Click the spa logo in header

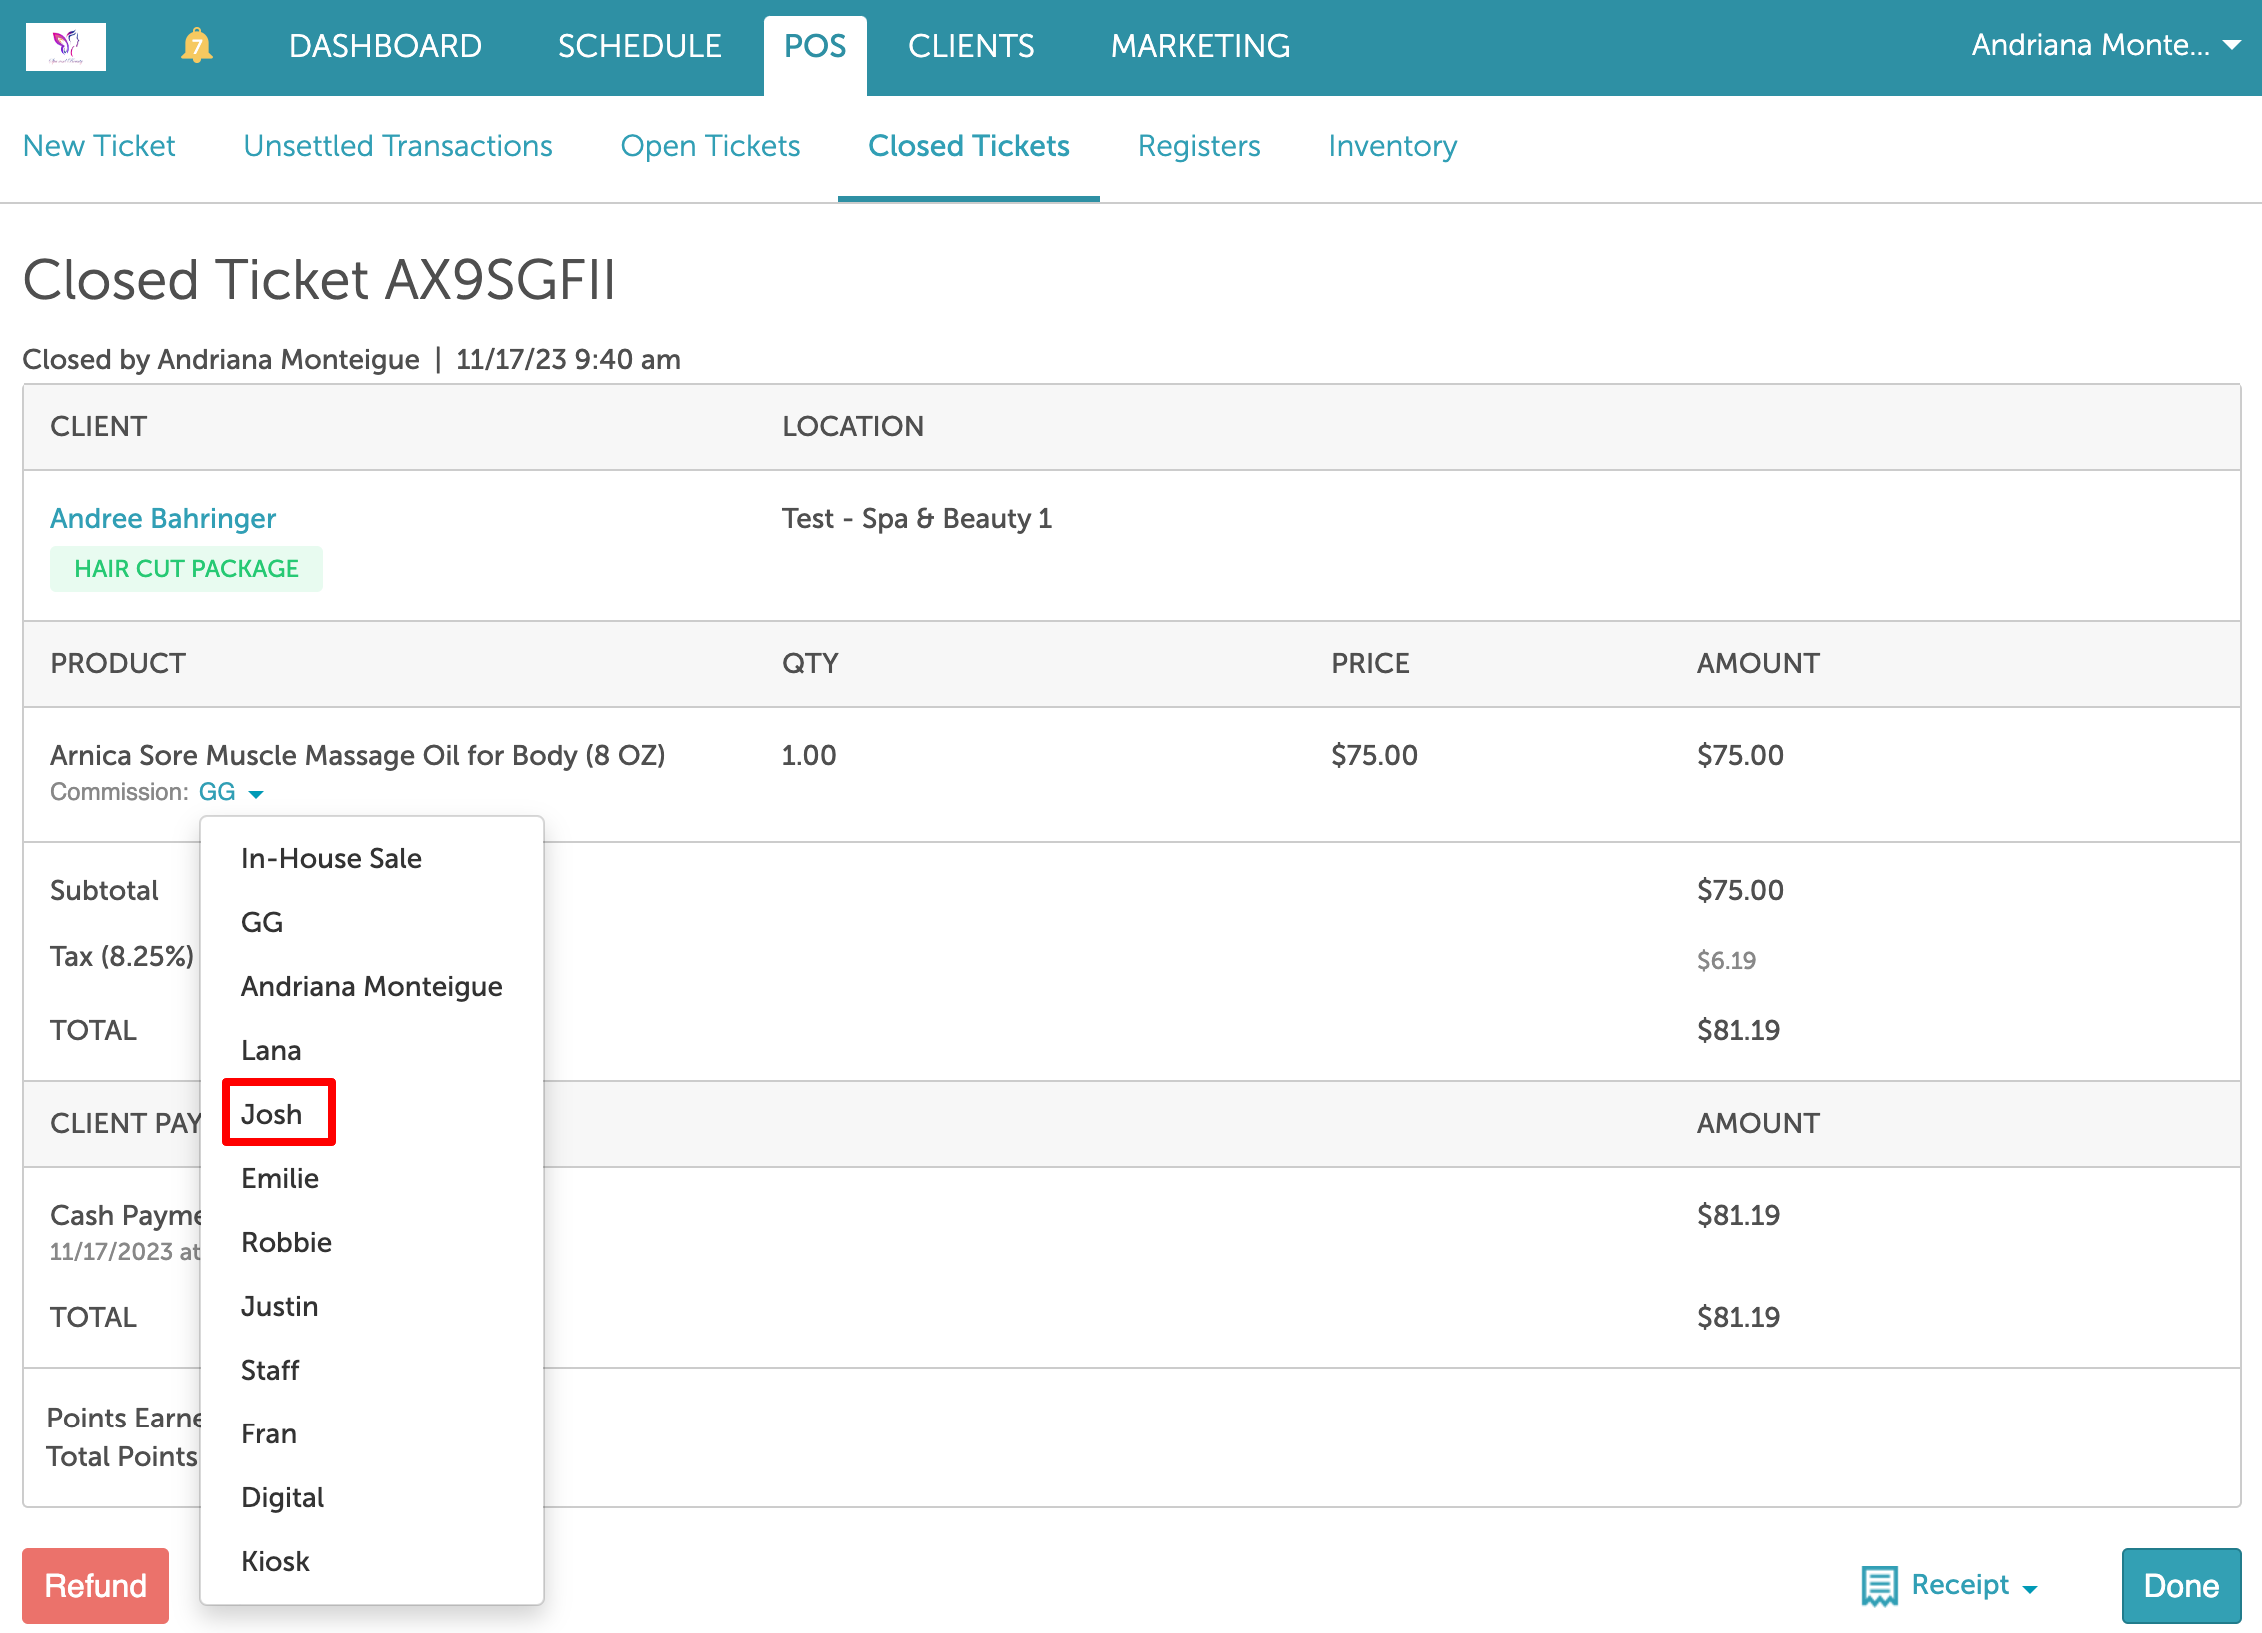coord(66,46)
